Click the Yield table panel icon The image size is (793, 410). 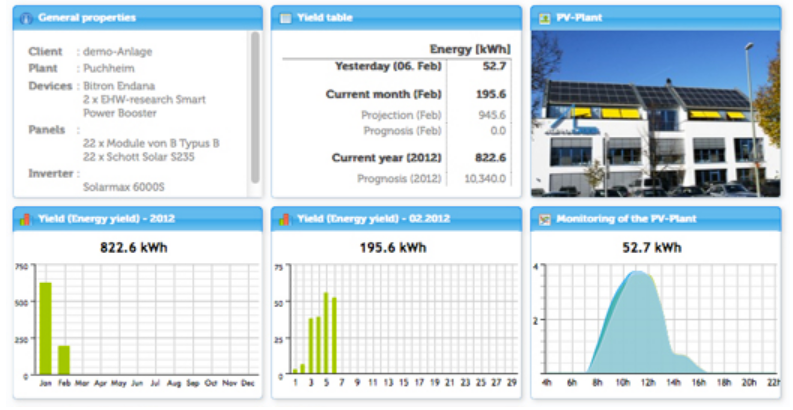286,18
